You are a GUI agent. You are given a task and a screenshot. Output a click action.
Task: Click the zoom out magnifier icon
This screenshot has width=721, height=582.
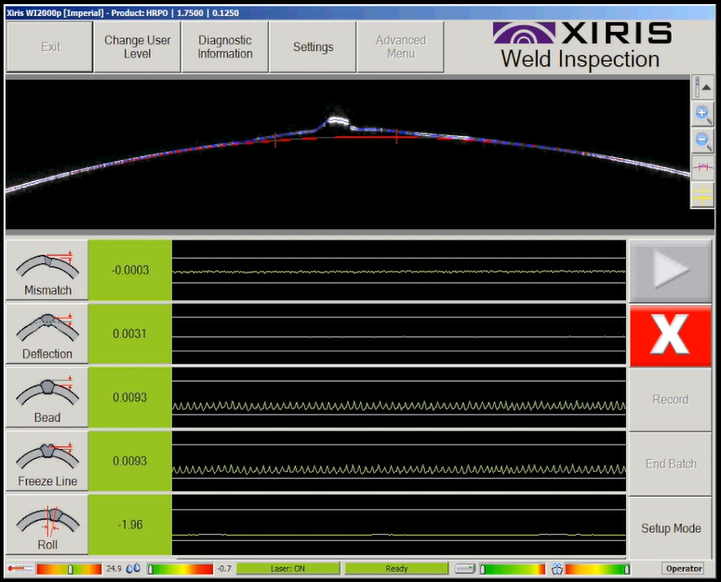pos(703,141)
